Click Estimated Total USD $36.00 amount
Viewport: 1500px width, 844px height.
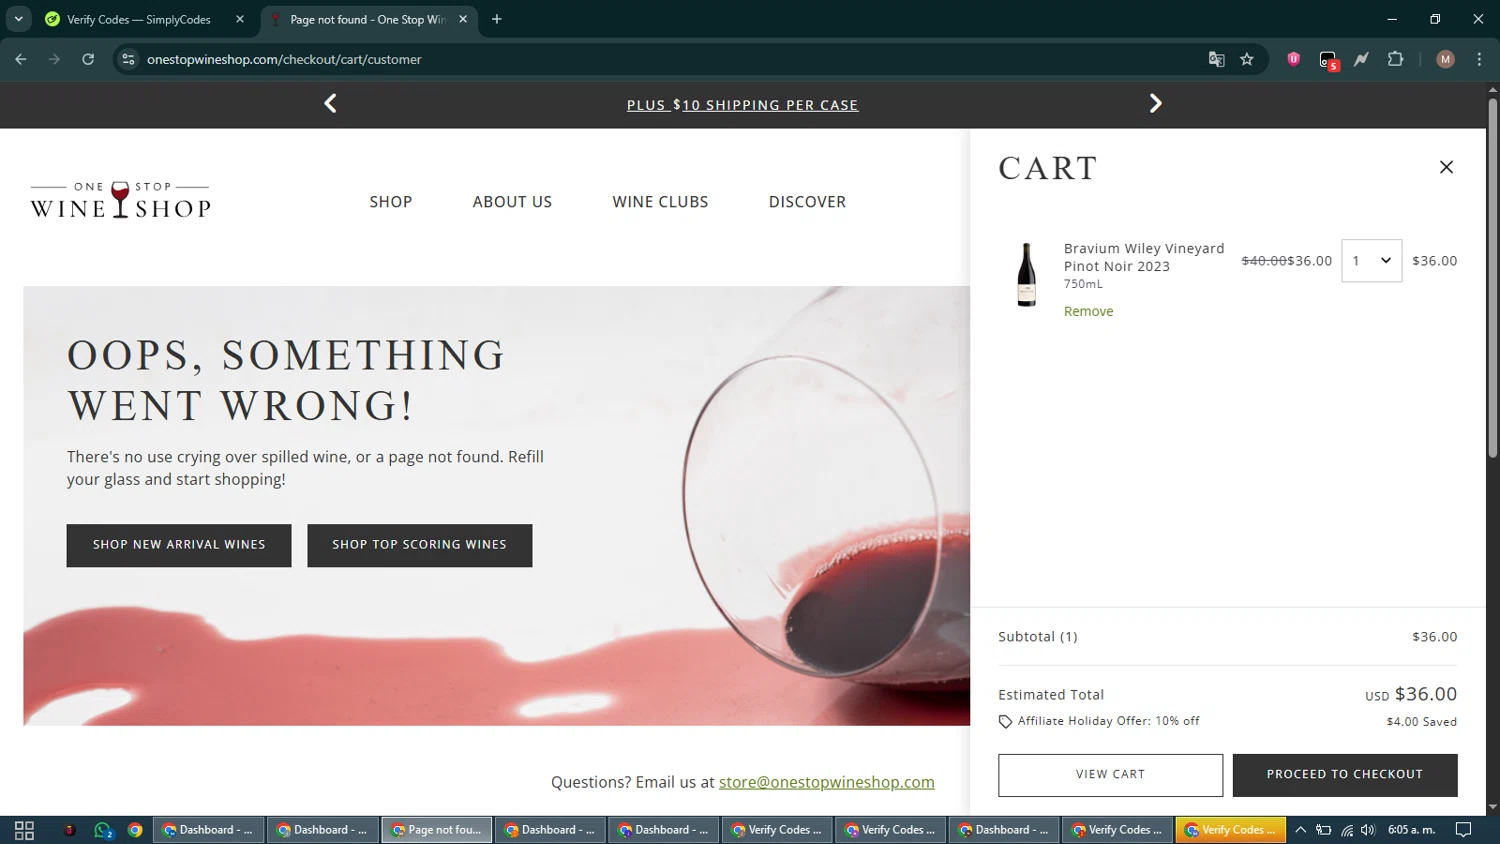[1411, 694]
